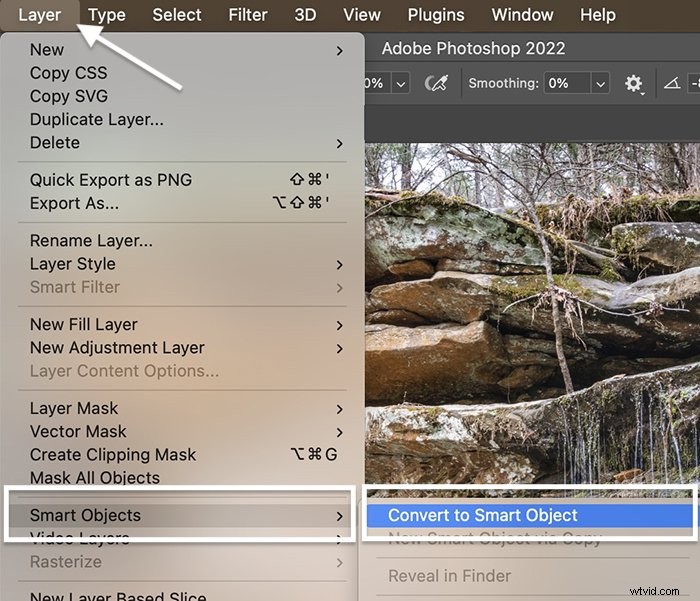Expand the New submenu

183,50
